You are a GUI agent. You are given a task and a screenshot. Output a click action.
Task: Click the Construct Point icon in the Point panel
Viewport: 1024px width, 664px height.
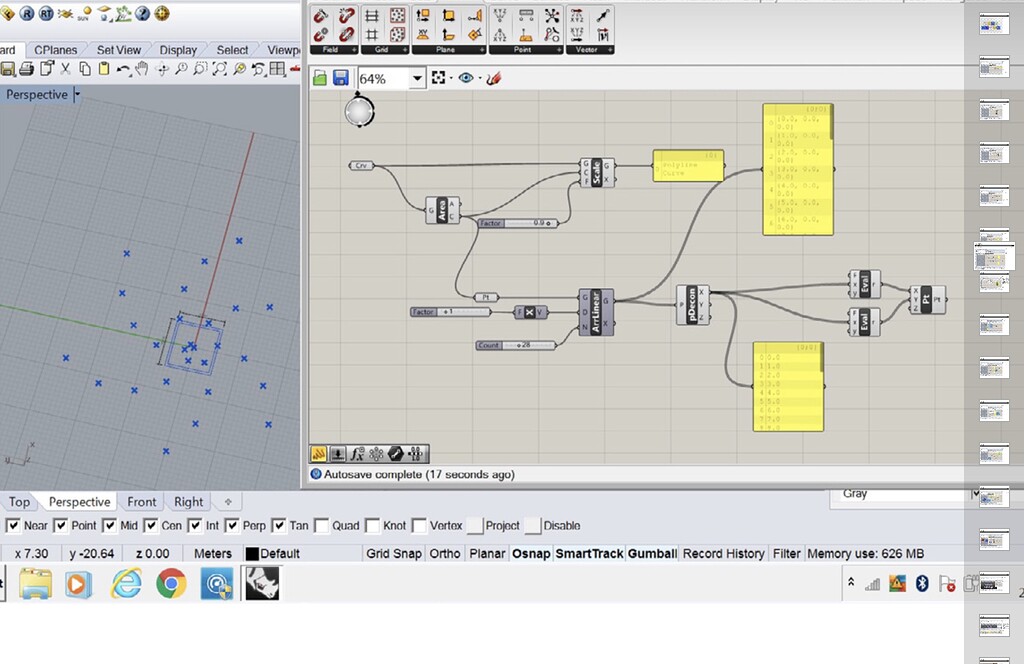(x=500, y=15)
